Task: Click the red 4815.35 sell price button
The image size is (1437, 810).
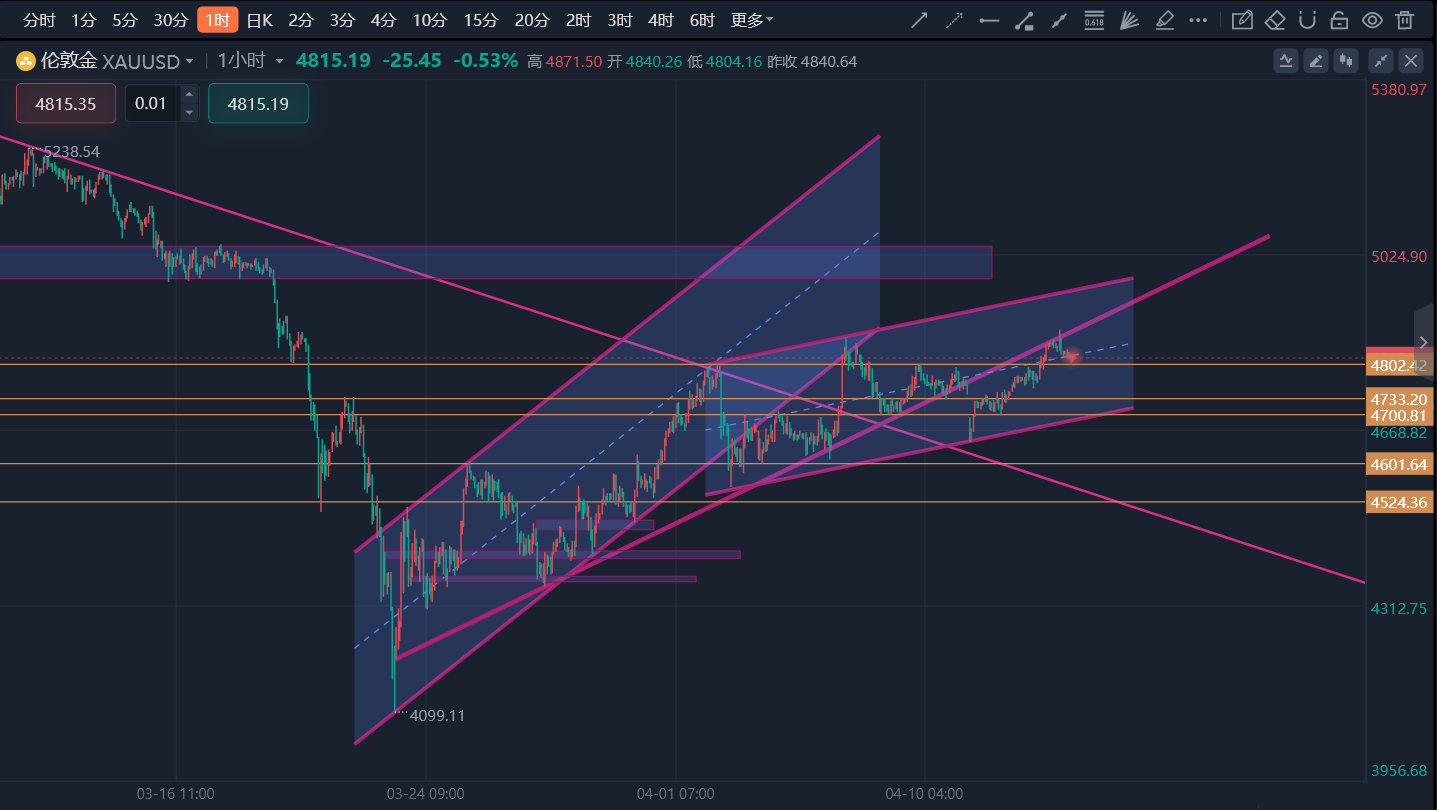Action: (66, 103)
